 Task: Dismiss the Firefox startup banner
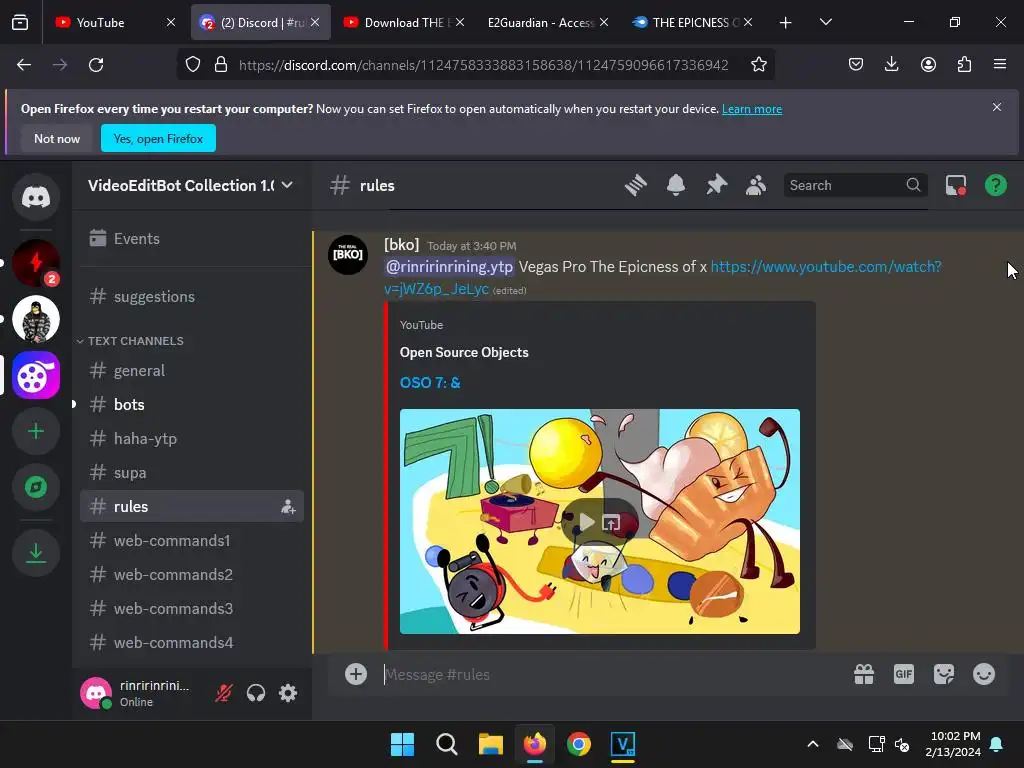[x=997, y=107]
